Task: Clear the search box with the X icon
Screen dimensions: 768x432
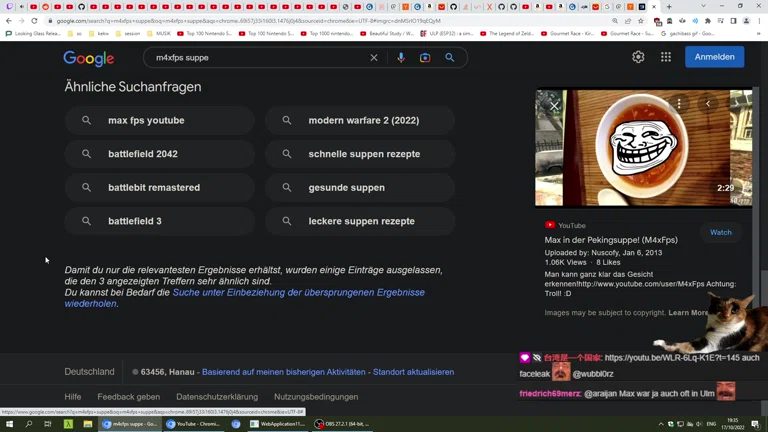Action: pos(374,57)
